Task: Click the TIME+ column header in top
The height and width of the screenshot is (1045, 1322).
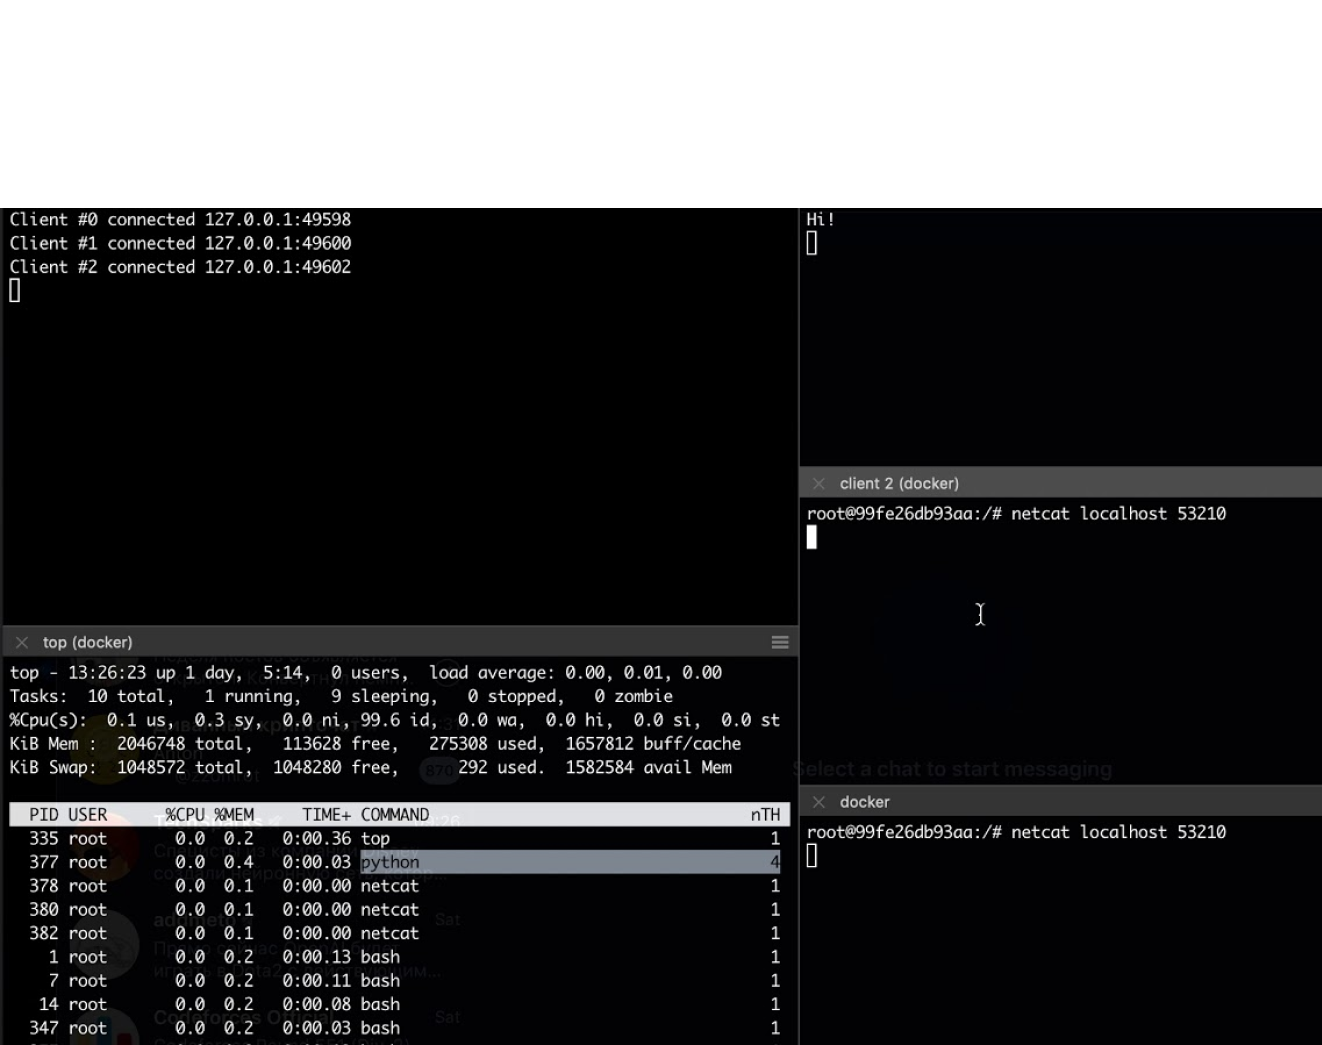Action: point(327,815)
